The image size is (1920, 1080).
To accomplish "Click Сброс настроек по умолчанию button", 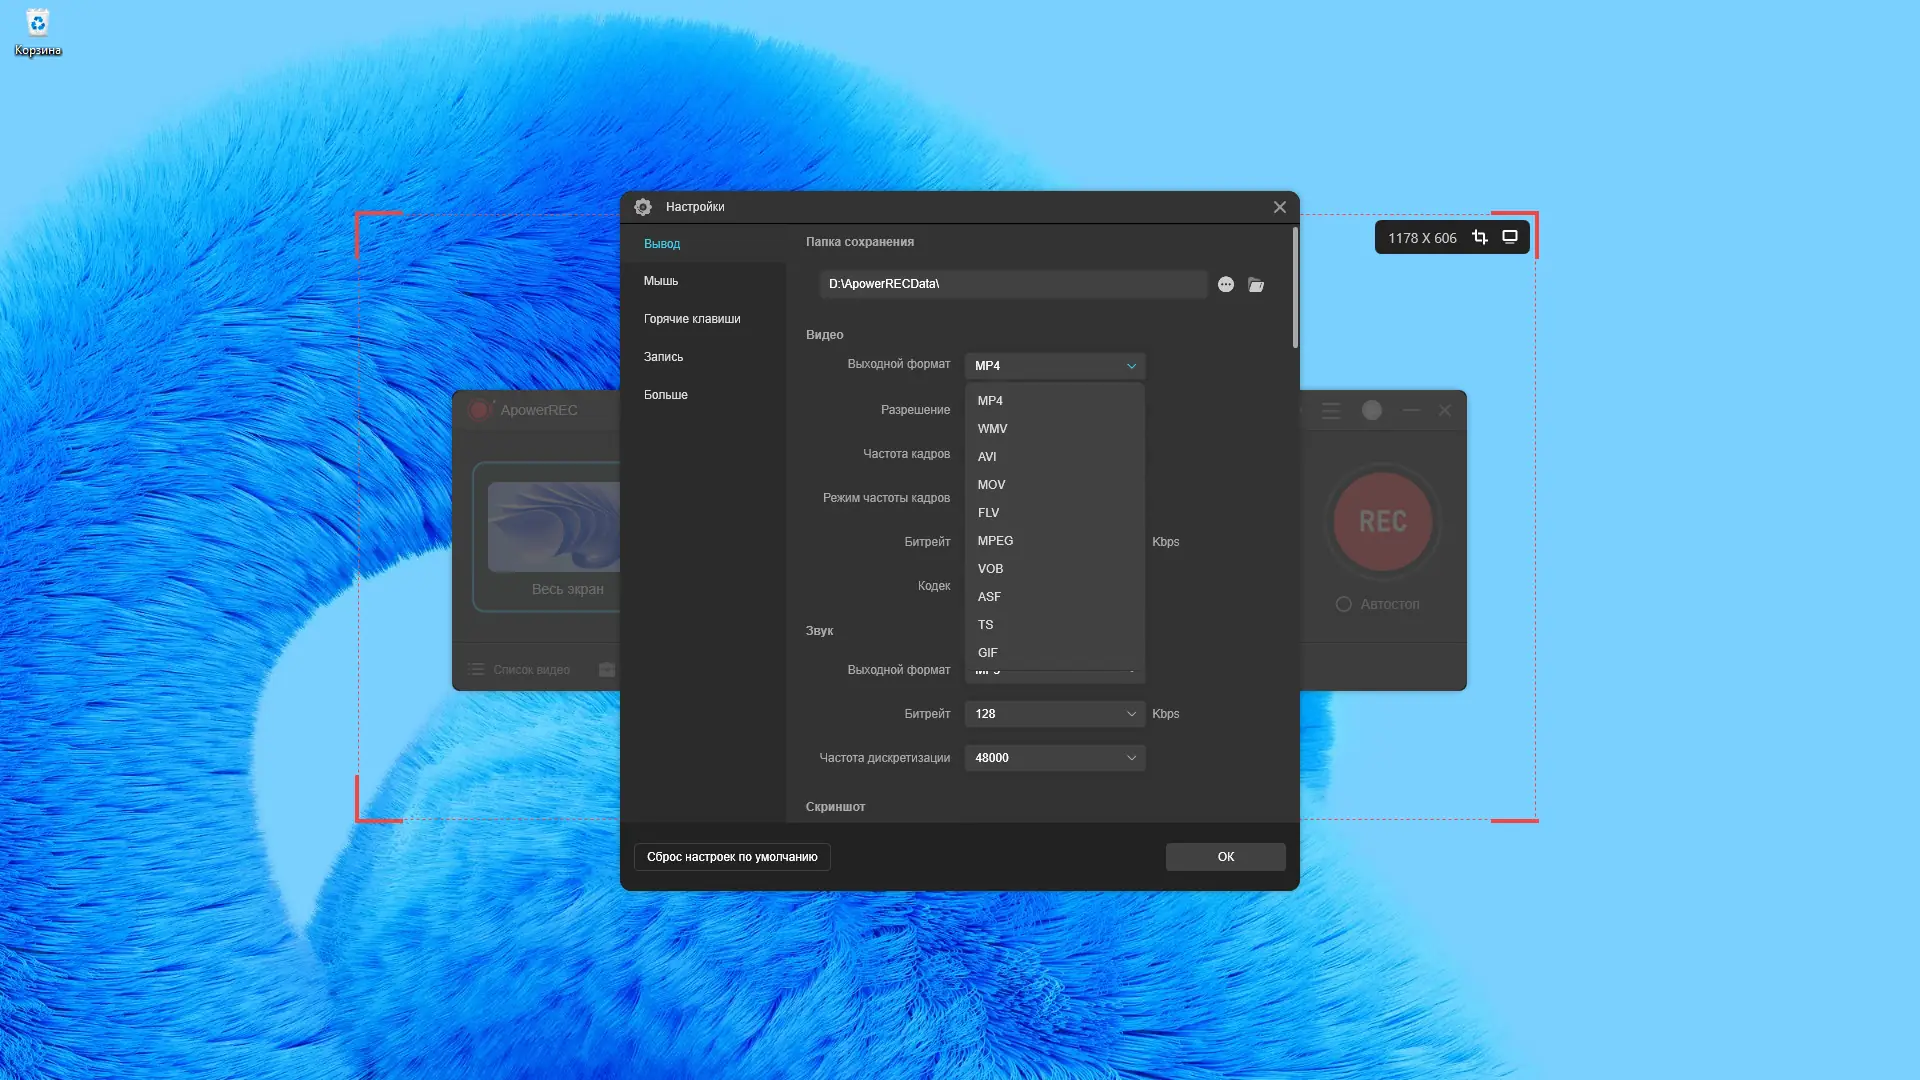I will coord(732,857).
